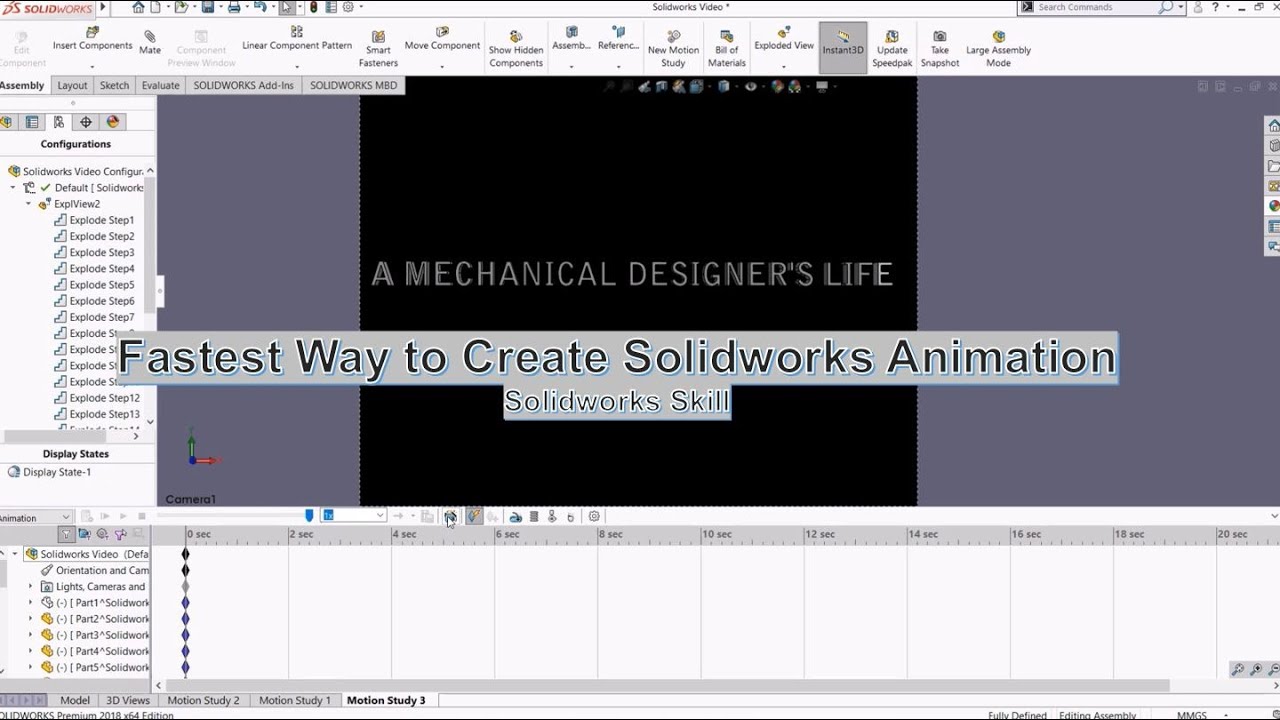Enable Filter Selected in motion tree
The width and height of the screenshot is (1280, 720).
tap(120, 535)
